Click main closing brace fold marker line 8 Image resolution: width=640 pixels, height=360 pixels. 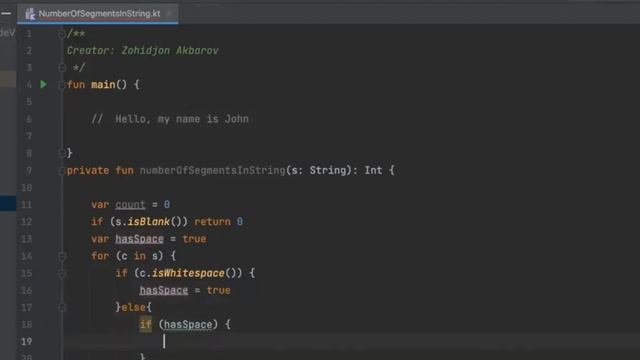[x=62, y=153]
